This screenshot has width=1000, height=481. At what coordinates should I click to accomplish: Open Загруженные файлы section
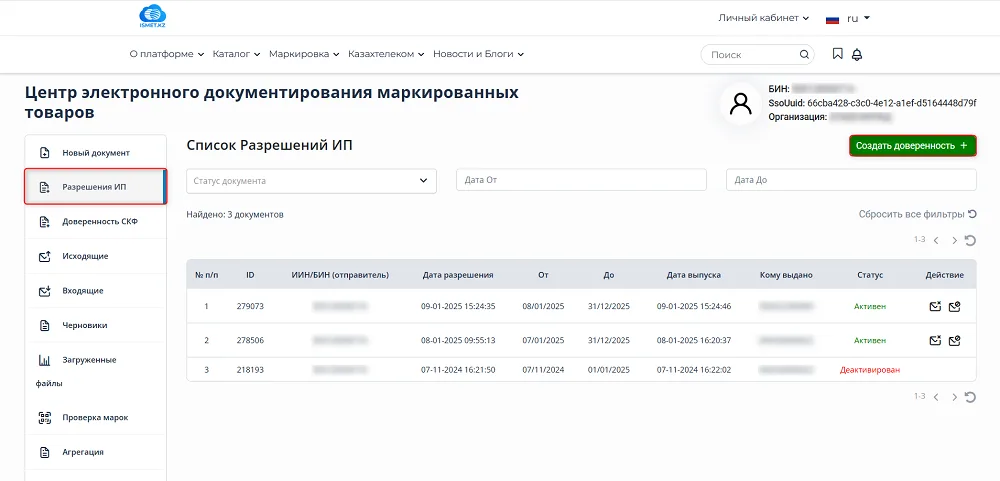[96, 372]
